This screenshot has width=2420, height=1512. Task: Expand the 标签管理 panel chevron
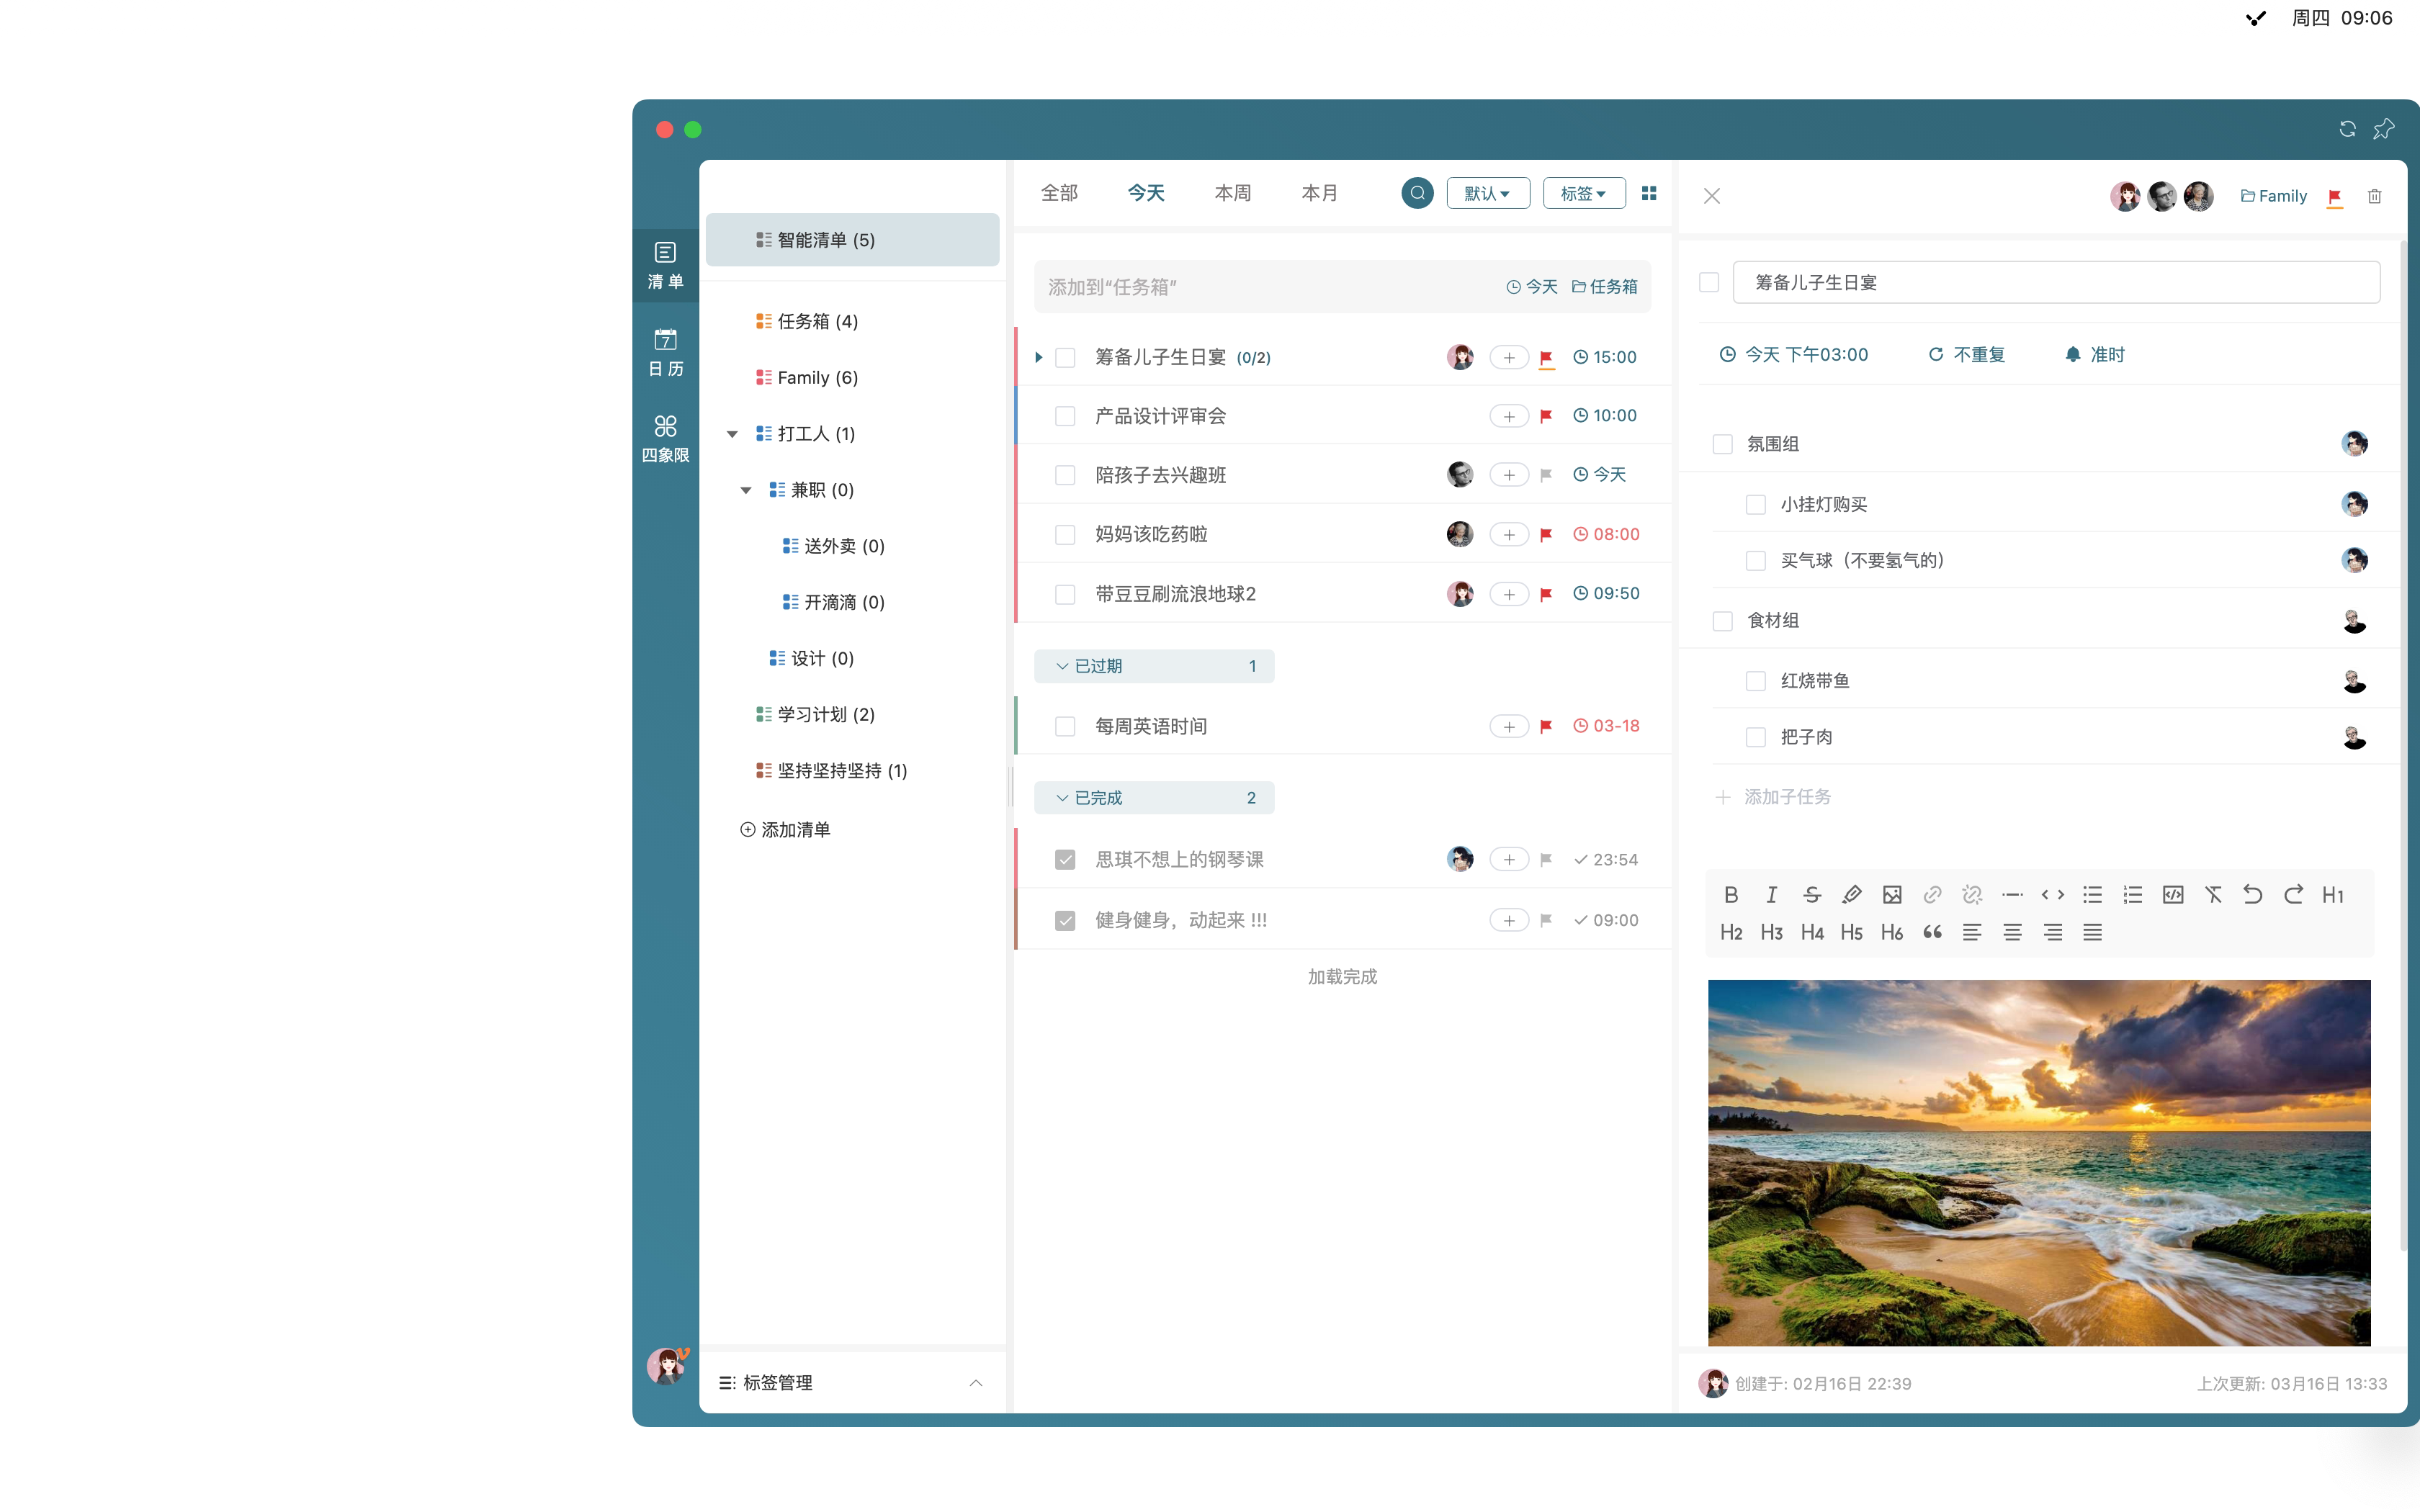pos(976,1383)
